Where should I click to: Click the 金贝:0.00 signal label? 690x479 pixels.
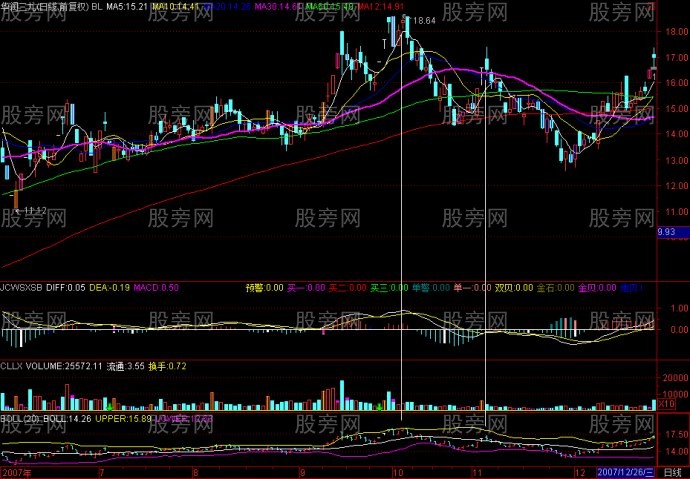tap(597, 288)
